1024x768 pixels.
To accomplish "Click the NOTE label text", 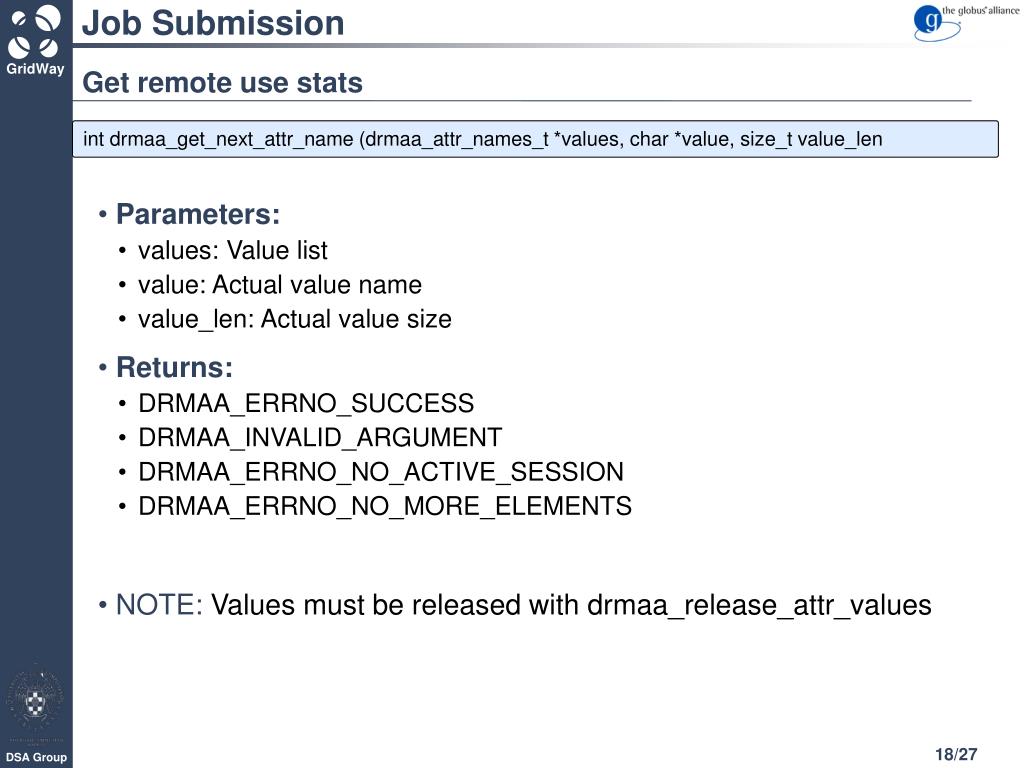I will (x=159, y=605).
